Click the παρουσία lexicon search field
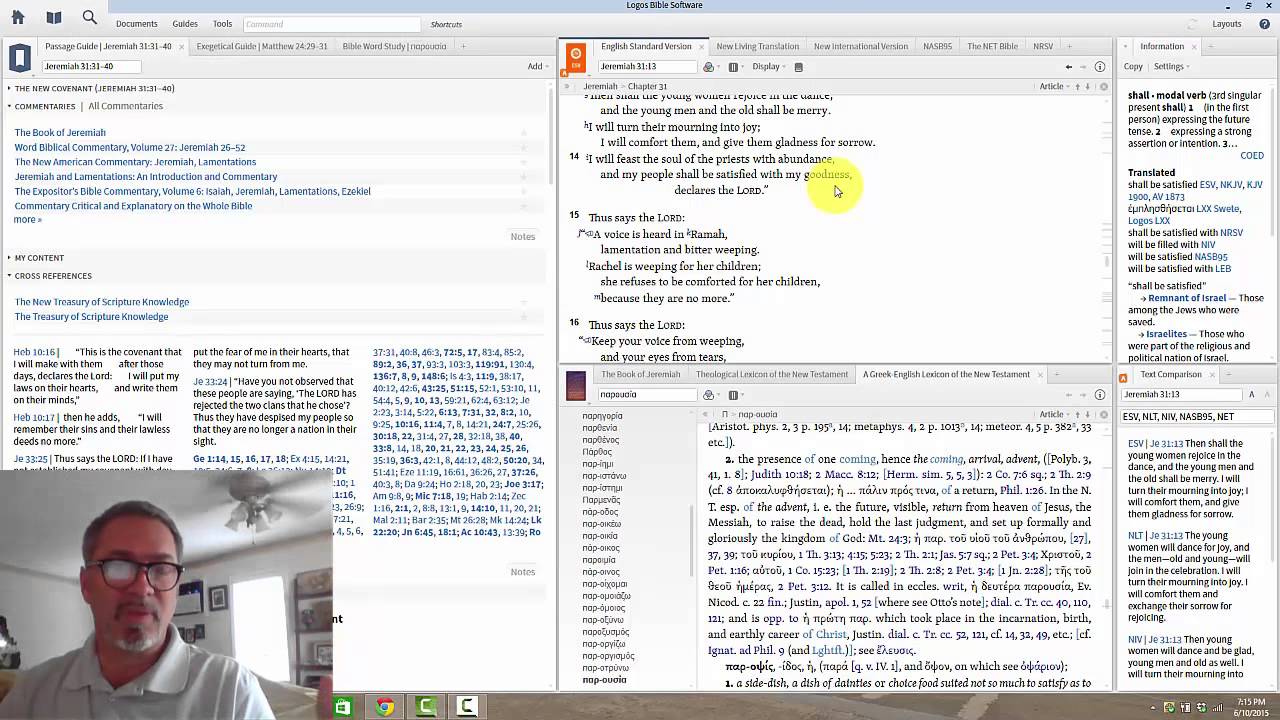1280x720 pixels. pos(646,395)
